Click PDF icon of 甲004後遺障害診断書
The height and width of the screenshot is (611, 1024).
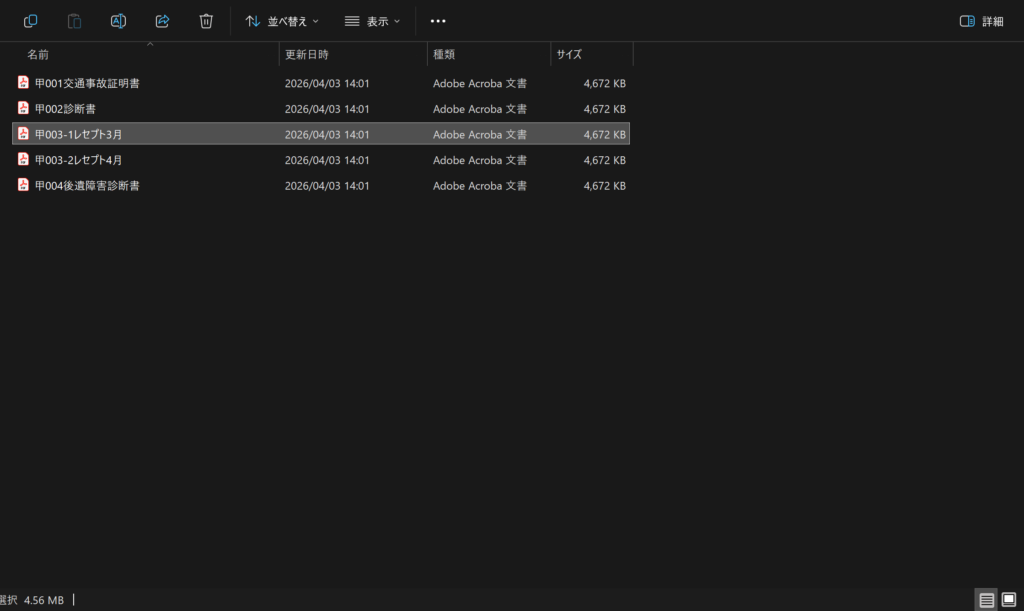pyautogui.click(x=24, y=185)
